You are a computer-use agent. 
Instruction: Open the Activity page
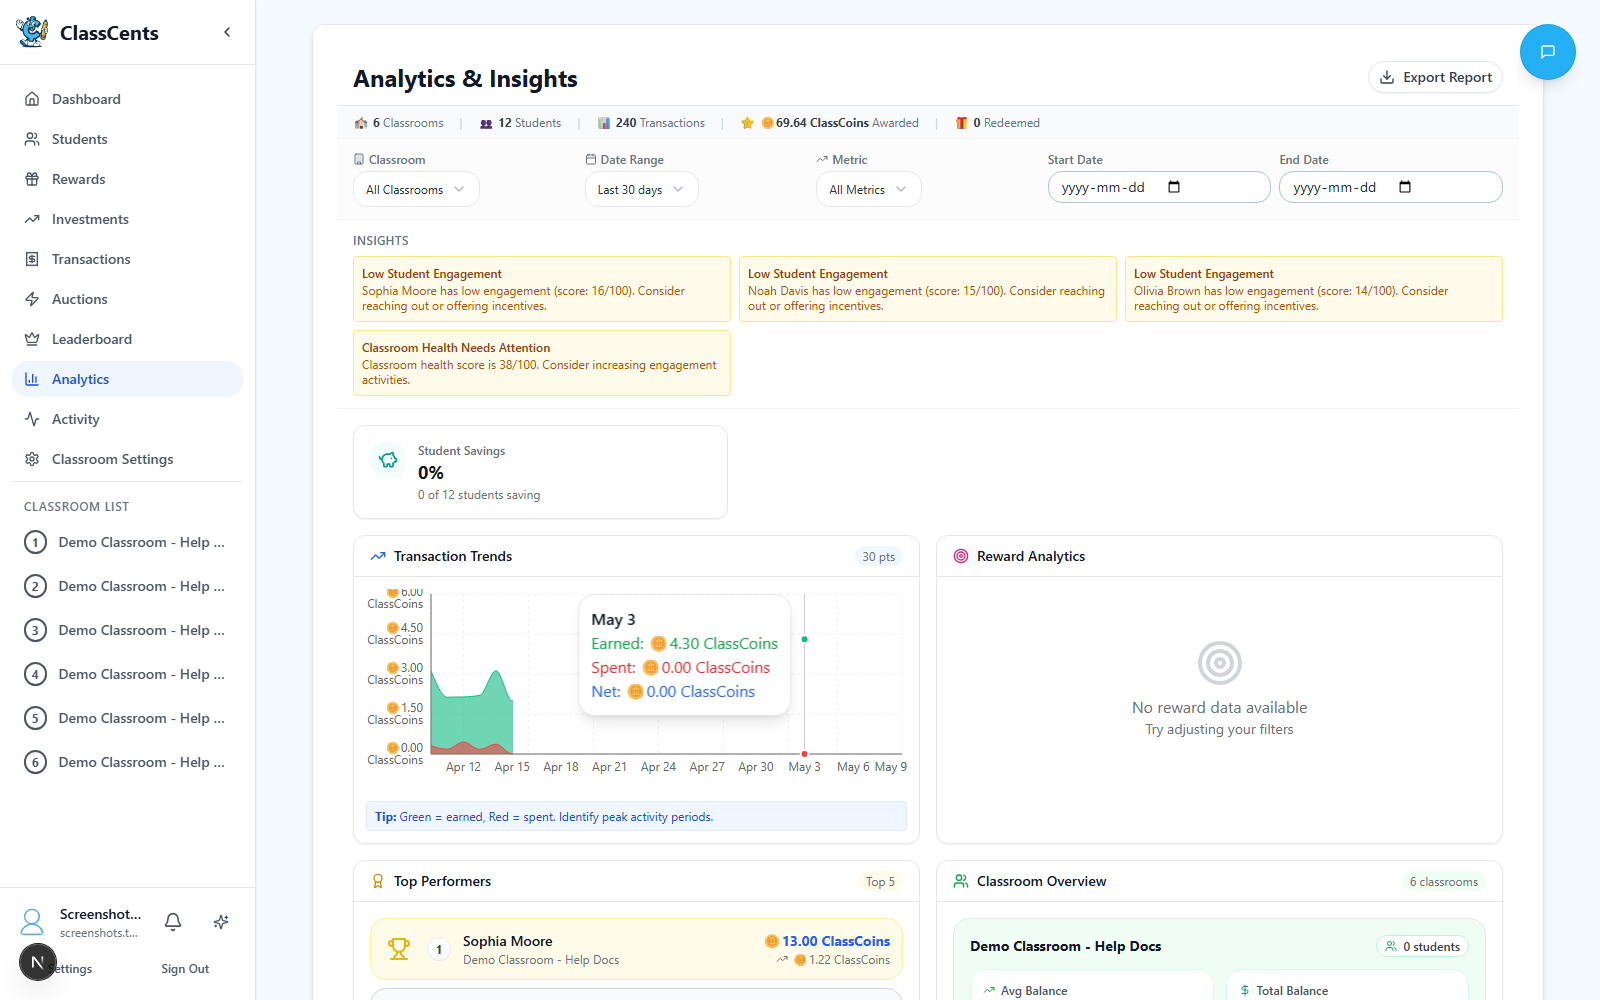127,419
